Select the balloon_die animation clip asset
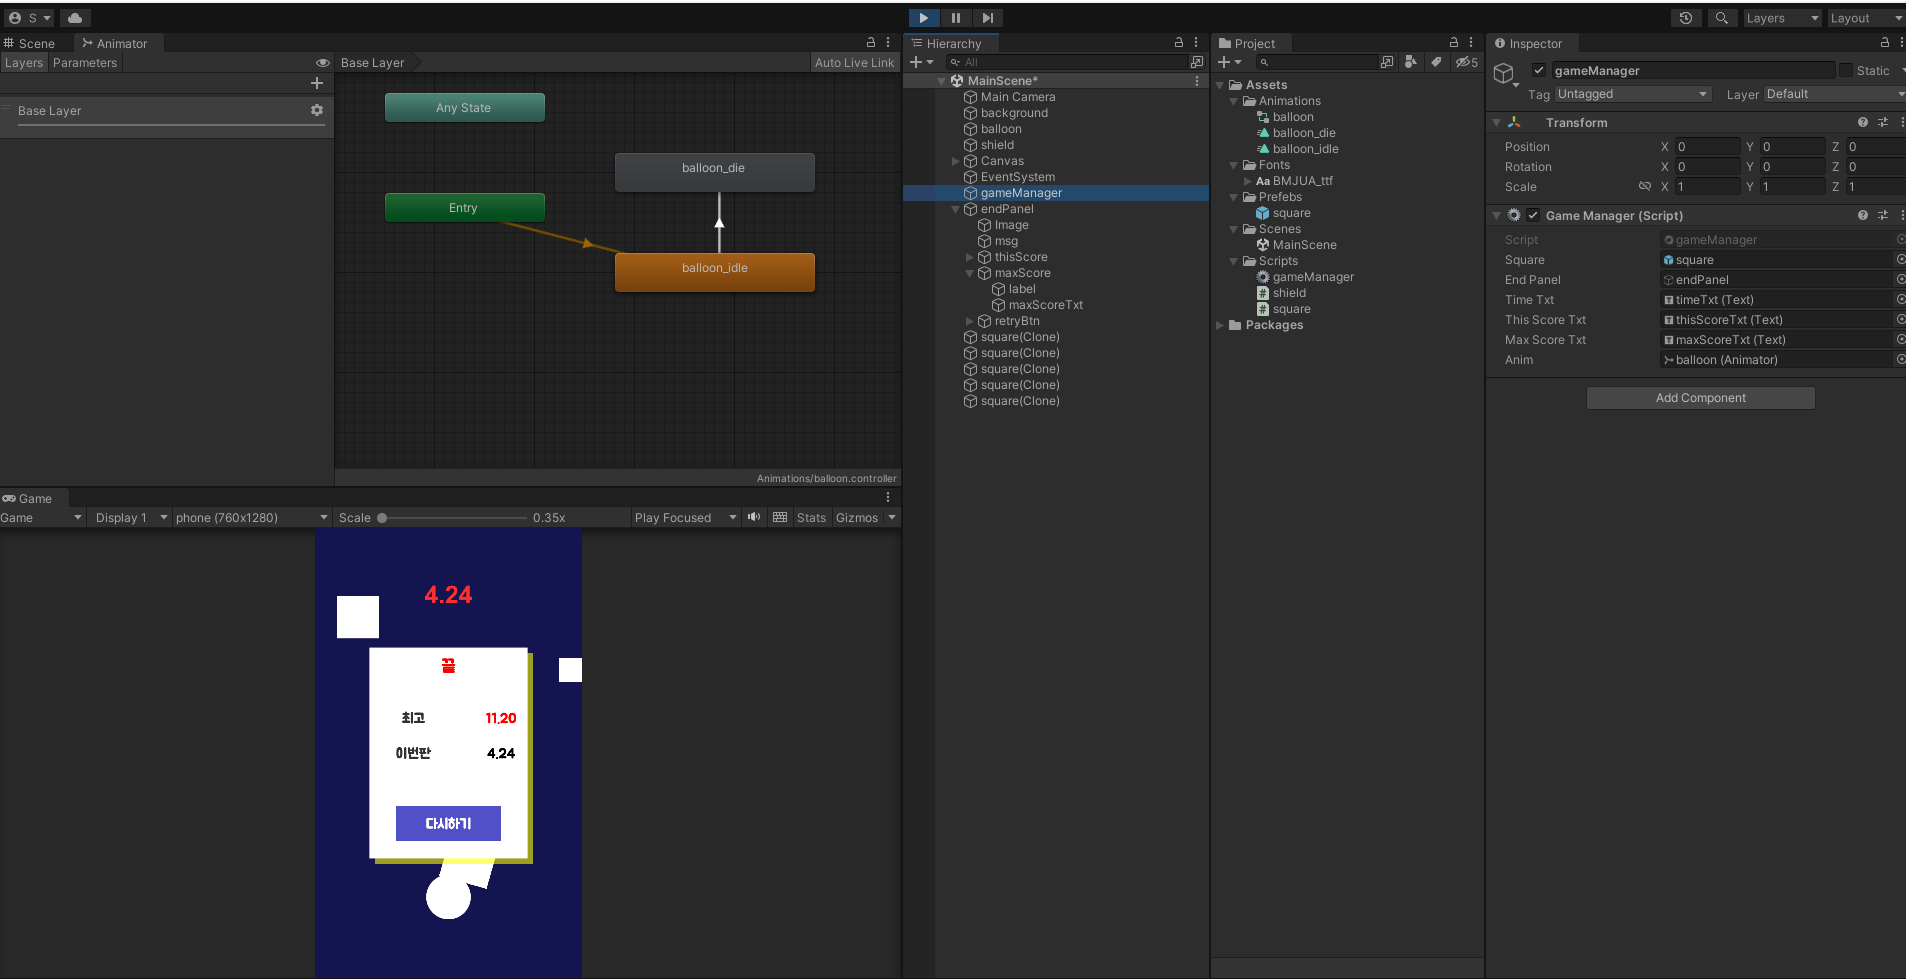 point(1304,133)
